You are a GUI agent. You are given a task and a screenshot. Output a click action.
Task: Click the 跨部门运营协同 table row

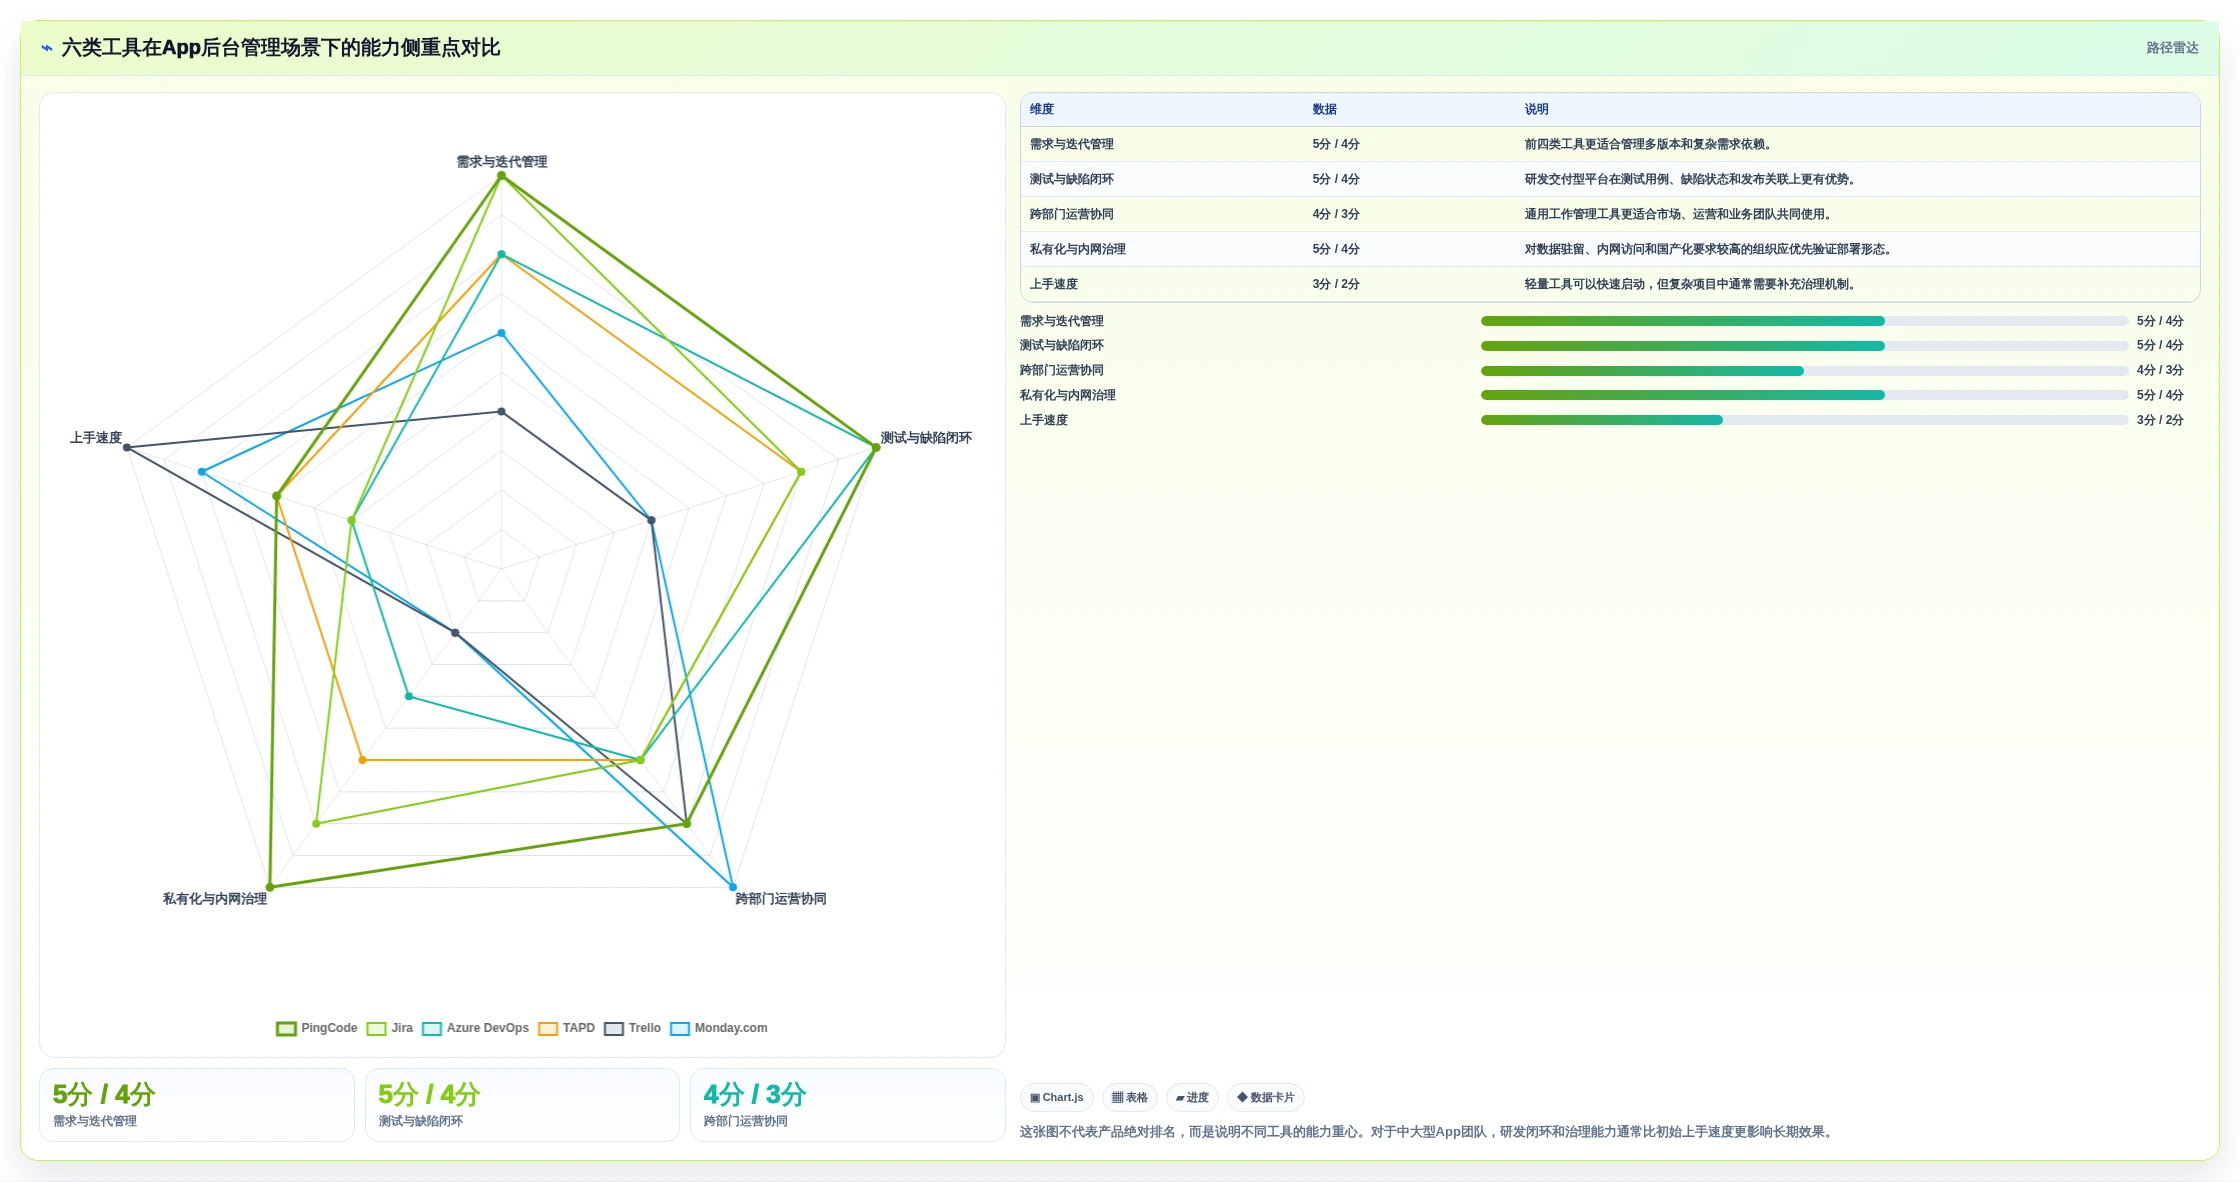point(1610,214)
